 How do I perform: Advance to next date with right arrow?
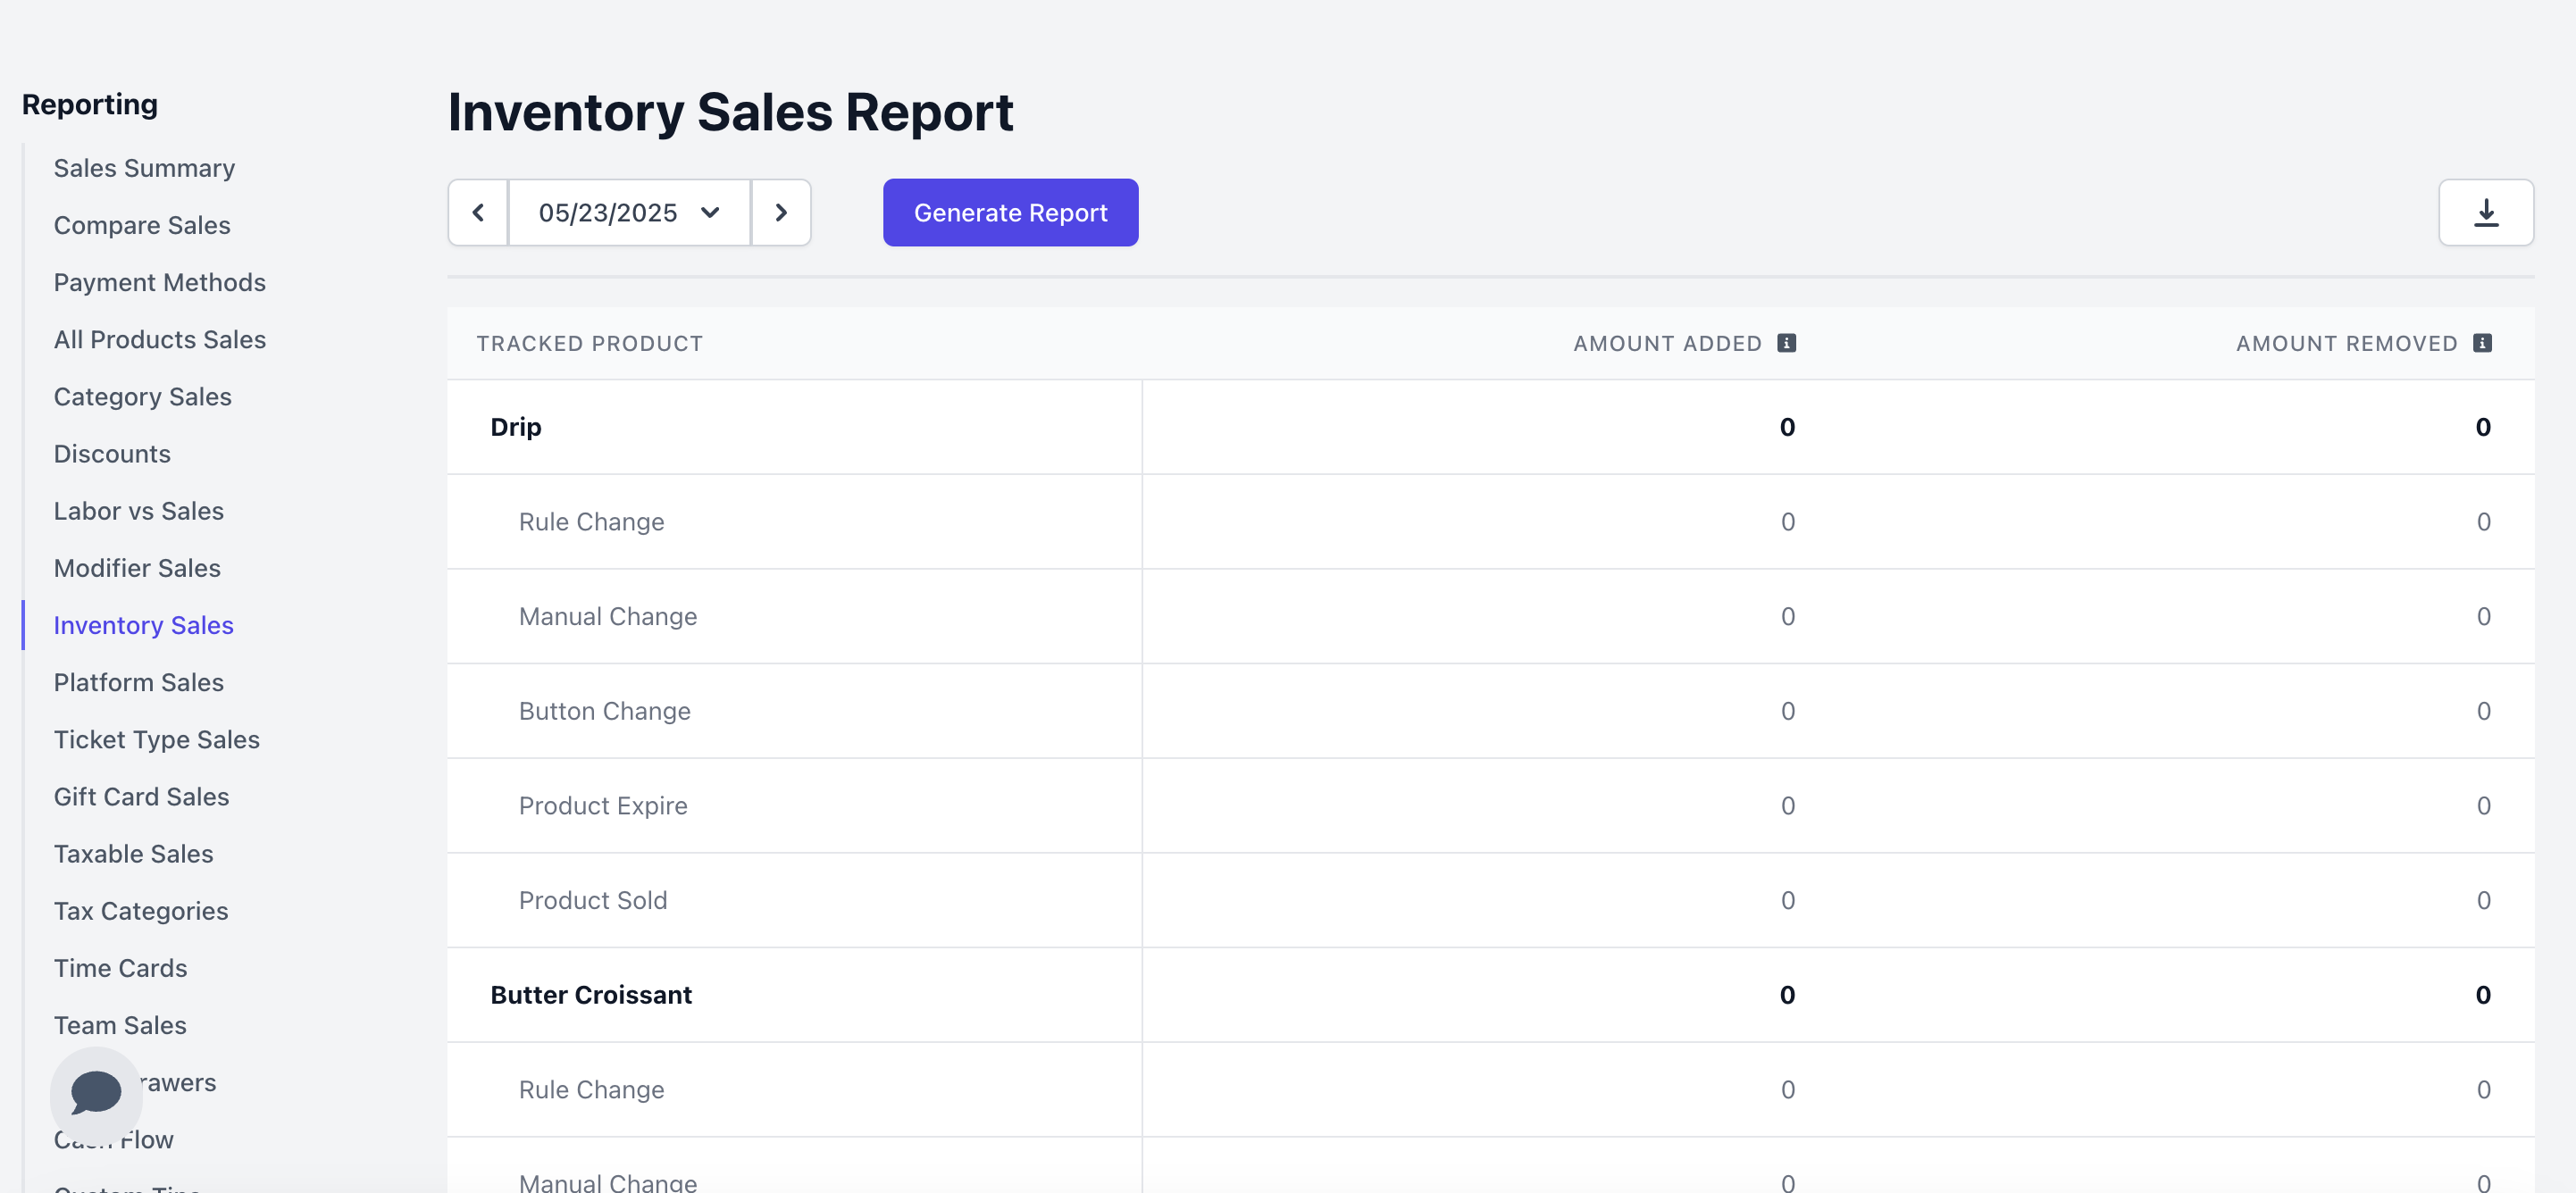781,212
